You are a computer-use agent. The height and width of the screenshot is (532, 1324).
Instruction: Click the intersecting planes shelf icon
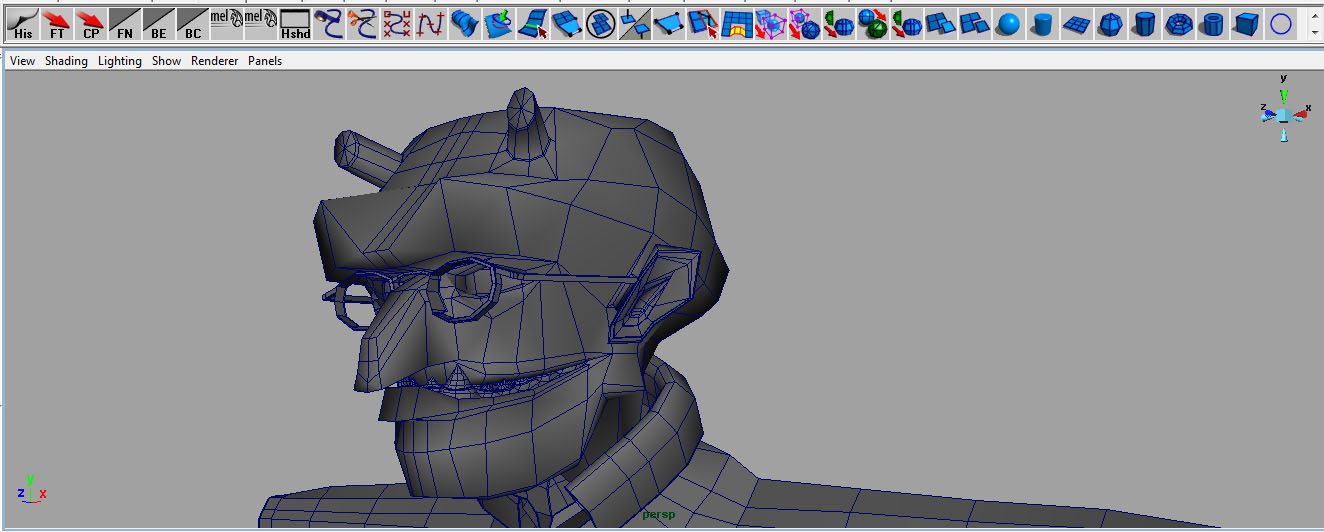(x=635, y=23)
